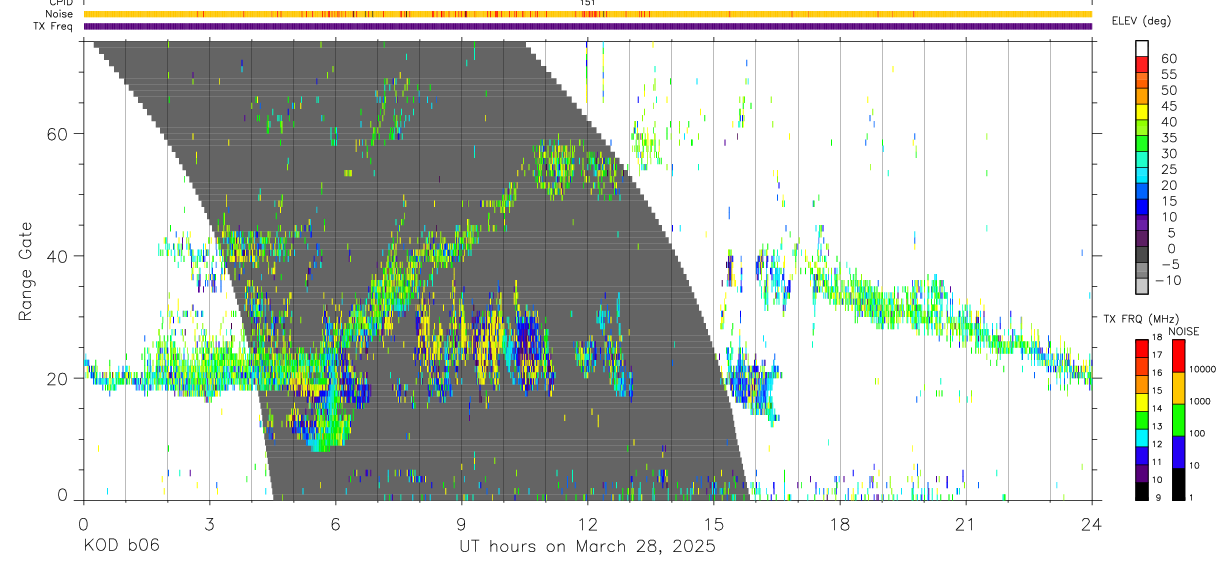Click the 100 value on NOISE colorbar

coord(1198,433)
